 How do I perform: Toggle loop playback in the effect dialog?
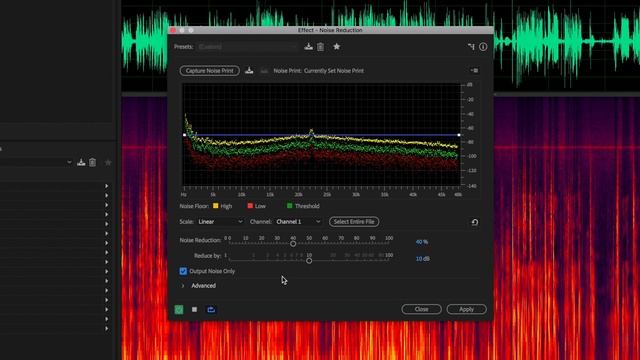pos(211,309)
